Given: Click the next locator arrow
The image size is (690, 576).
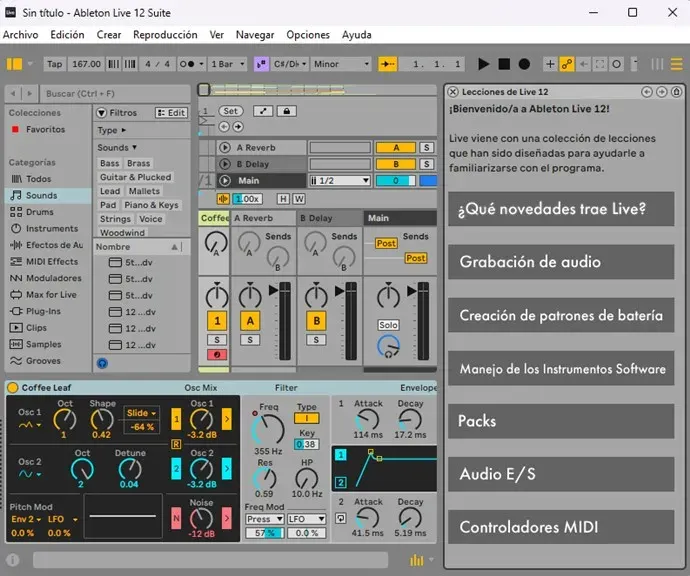Looking at the screenshot, I should 238,127.
